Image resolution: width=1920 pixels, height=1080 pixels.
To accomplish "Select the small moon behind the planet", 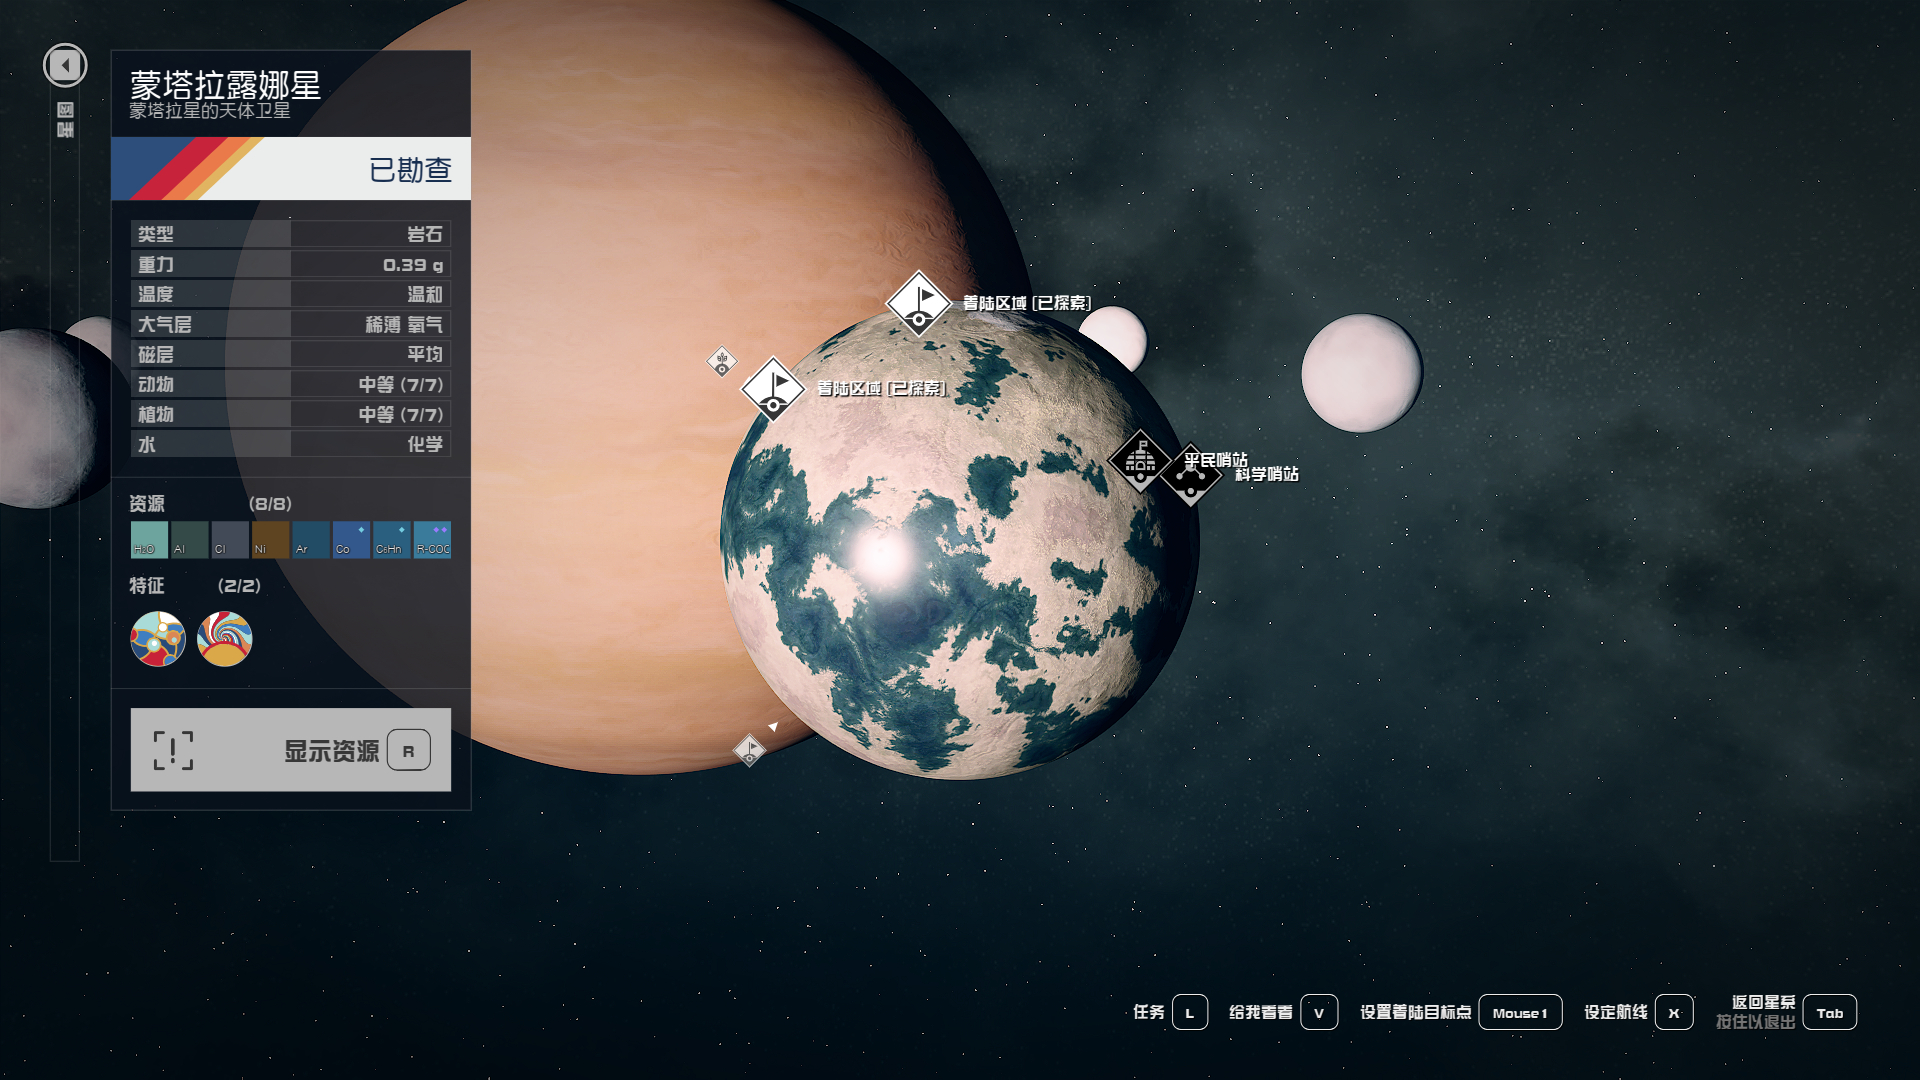I will click(1115, 337).
